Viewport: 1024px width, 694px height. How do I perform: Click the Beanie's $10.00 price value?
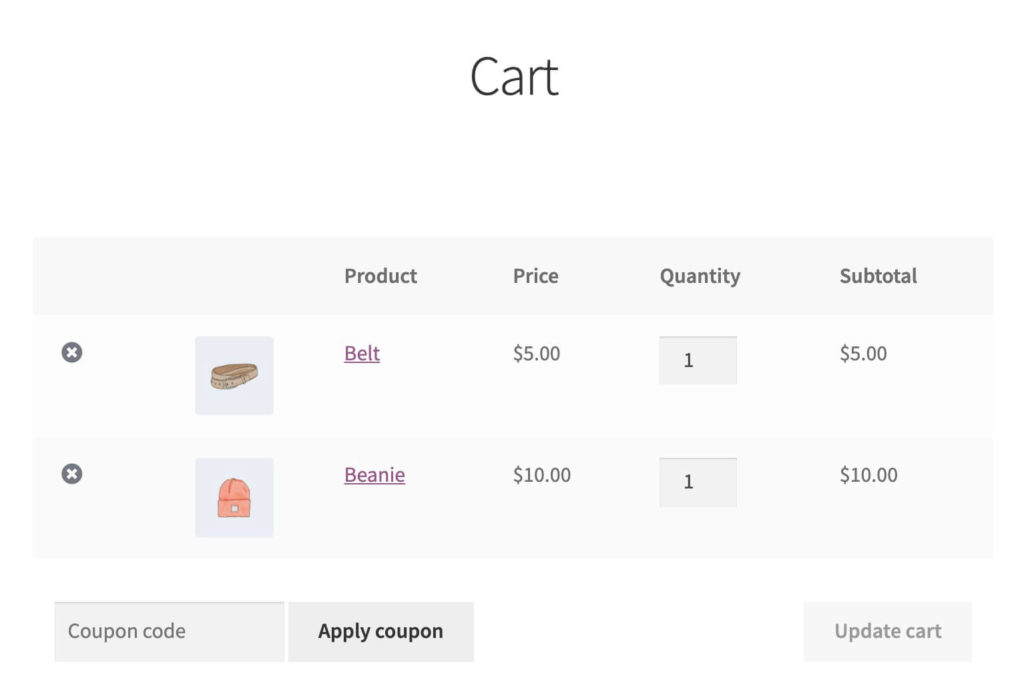pyautogui.click(x=541, y=475)
